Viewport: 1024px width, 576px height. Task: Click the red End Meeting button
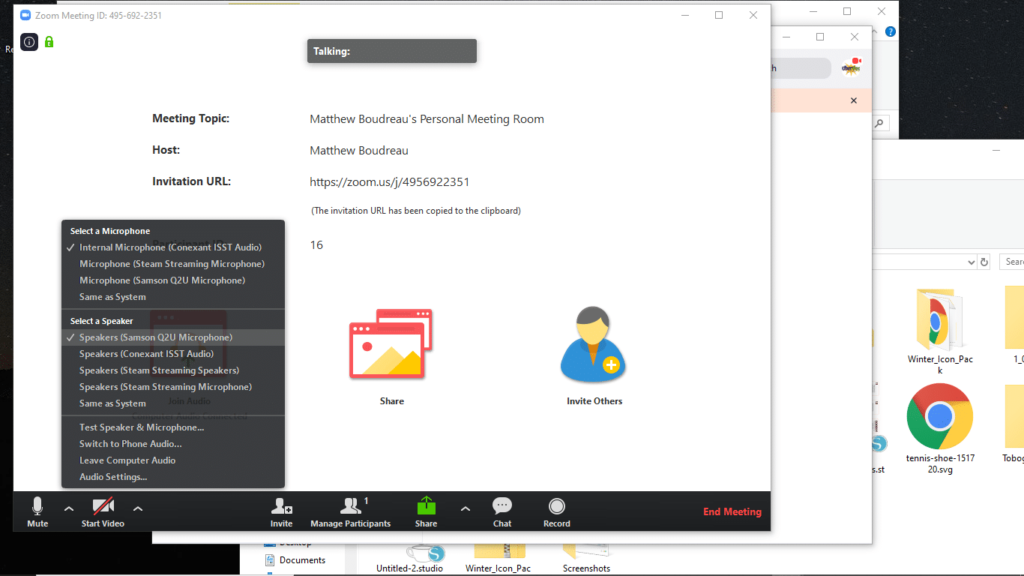[731, 512]
